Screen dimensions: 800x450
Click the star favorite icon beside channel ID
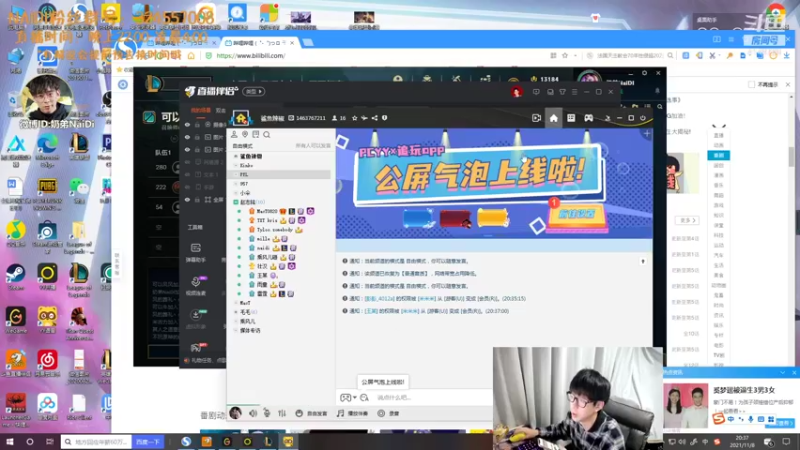(355, 118)
